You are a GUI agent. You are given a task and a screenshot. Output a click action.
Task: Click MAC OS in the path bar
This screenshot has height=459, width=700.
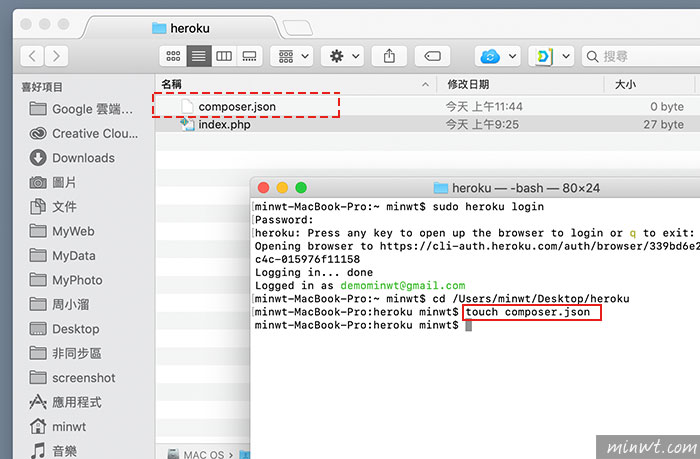203,454
